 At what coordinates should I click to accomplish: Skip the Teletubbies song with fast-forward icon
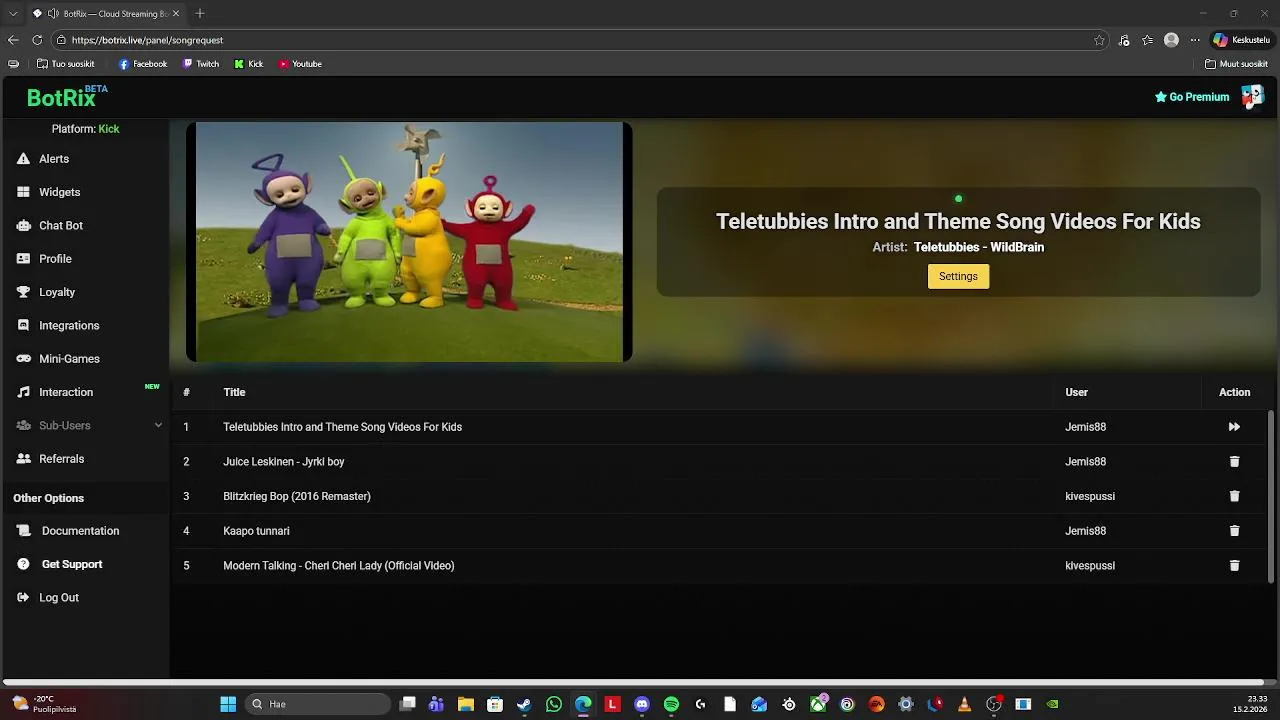[x=1234, y=427]
